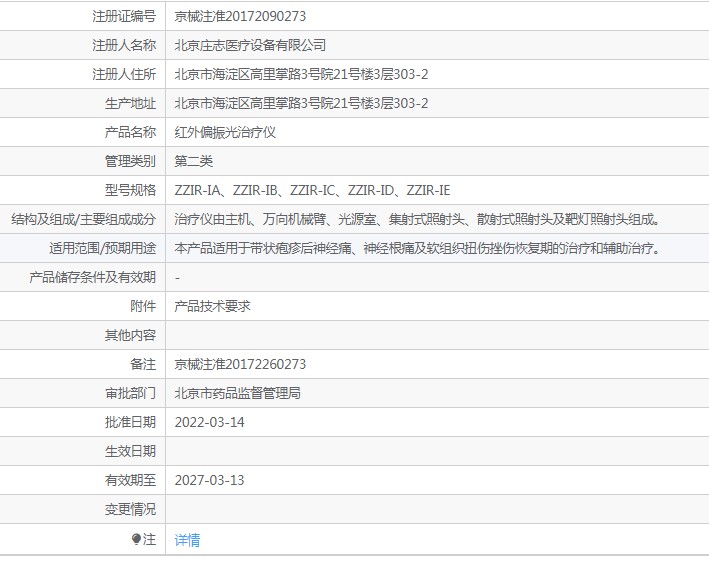Click the 管理类别 label
This screenshot has width=709, height=567.
130,161
